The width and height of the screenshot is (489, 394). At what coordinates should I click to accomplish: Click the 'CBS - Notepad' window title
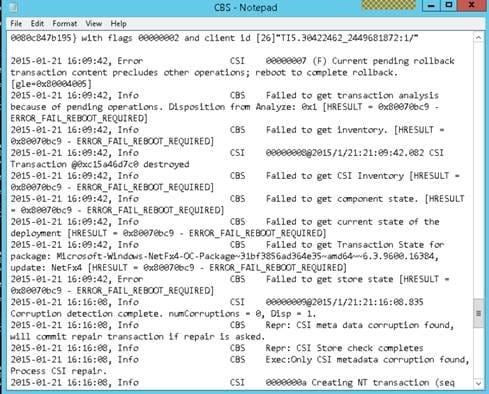point(246,7)
